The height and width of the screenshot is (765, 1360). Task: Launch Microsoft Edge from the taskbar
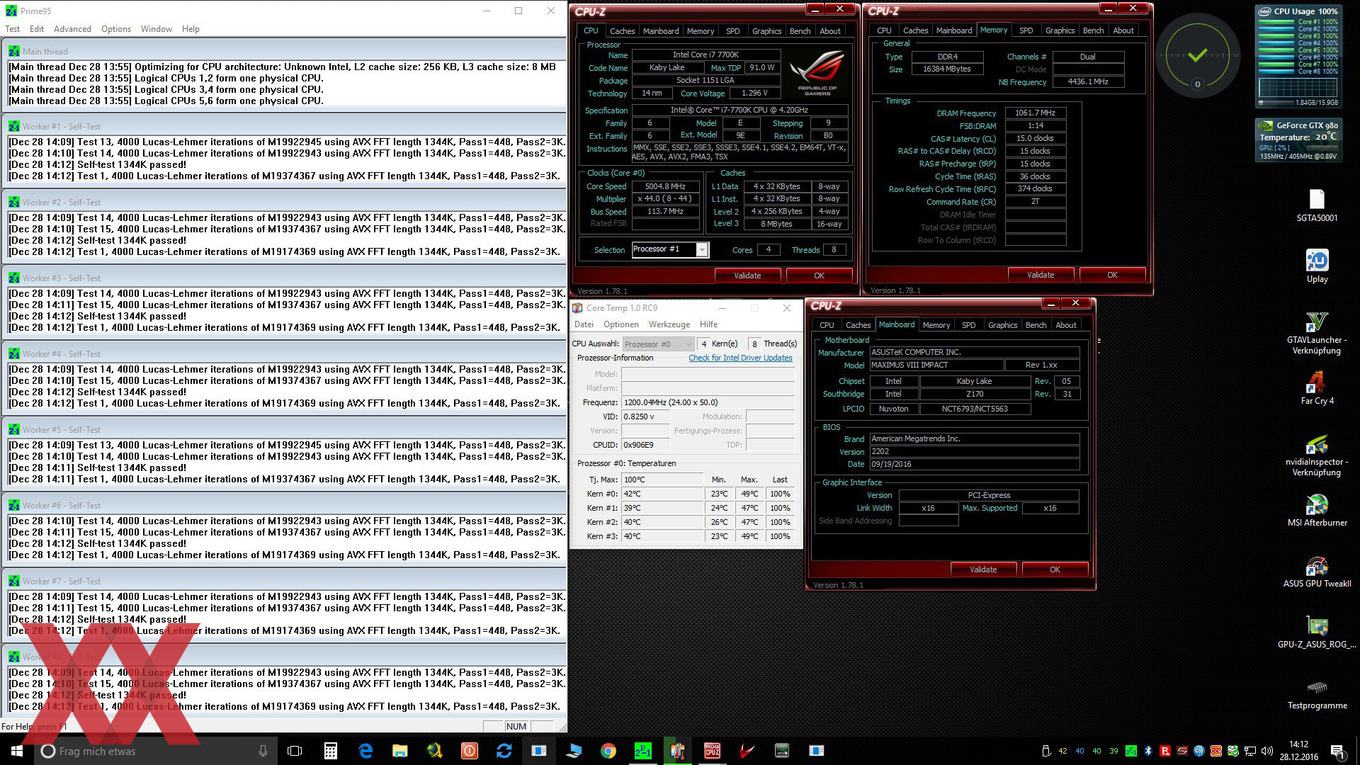coord(366,751)
